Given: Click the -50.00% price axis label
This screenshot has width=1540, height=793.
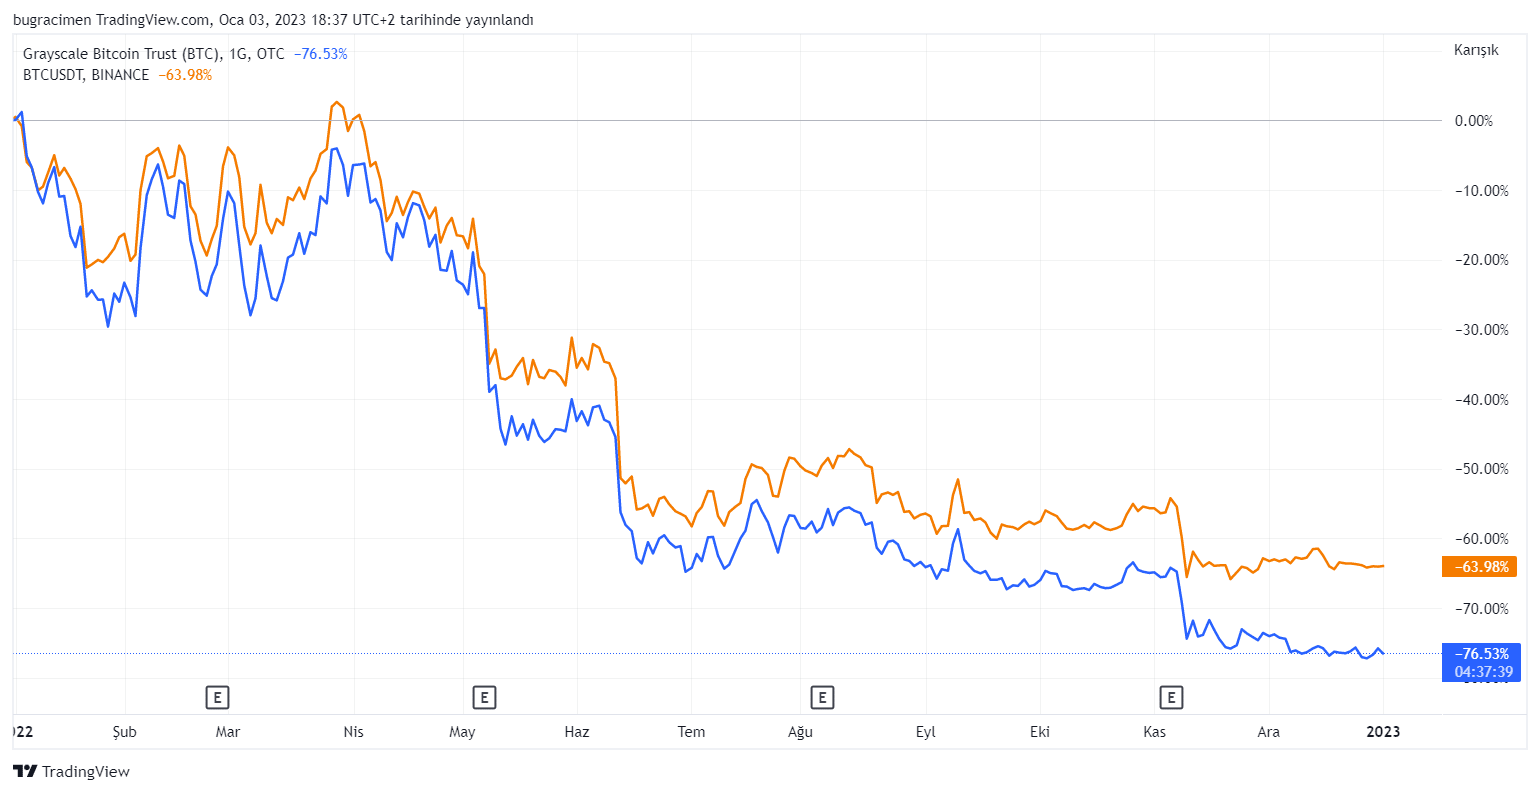Looking at the screenshot, I should tap(1476, 469).
